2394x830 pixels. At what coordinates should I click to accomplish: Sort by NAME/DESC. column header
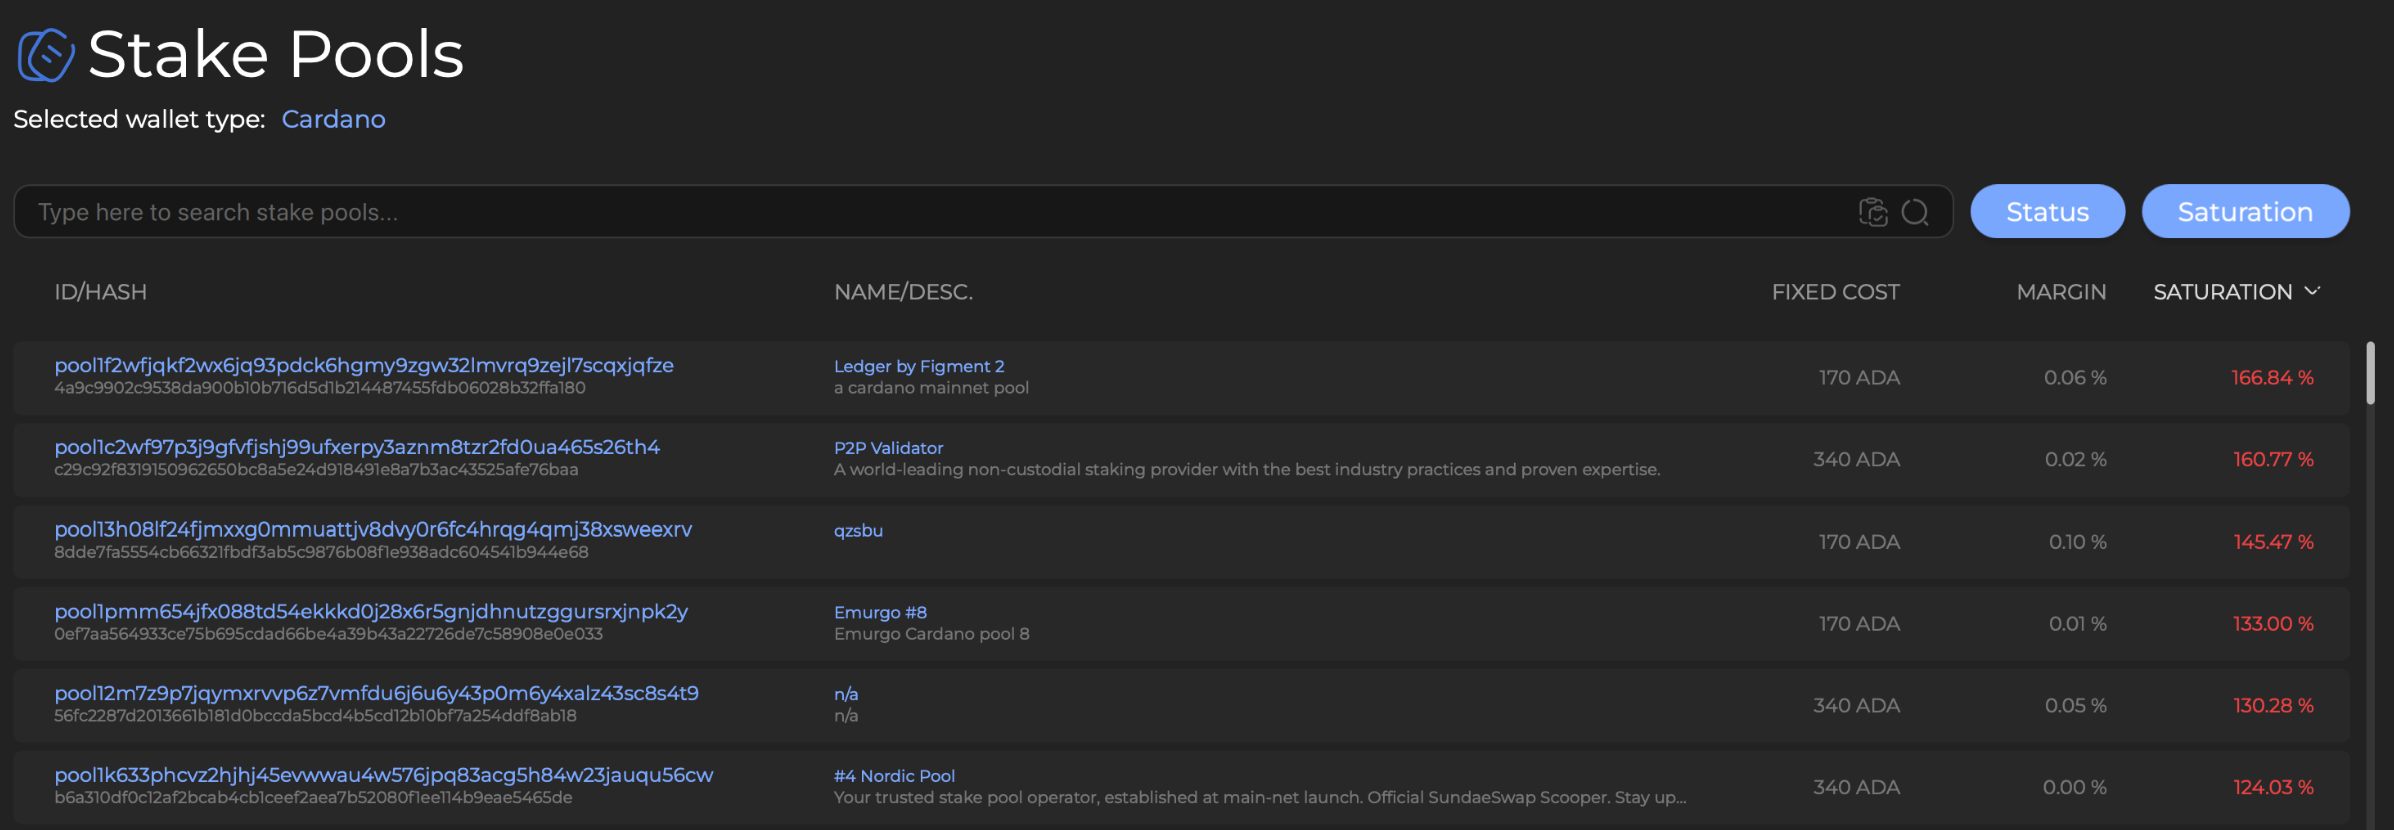903,292
